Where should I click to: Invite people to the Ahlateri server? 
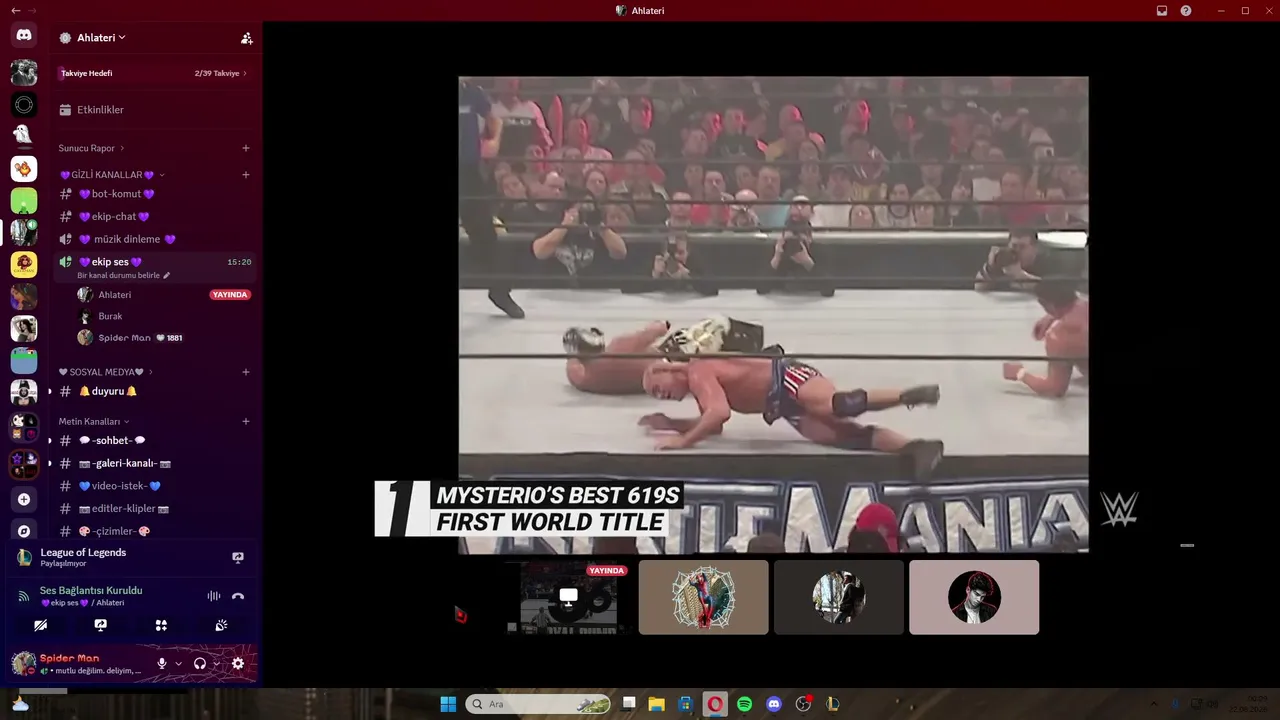pyautogui.click(x=246, y=38)
